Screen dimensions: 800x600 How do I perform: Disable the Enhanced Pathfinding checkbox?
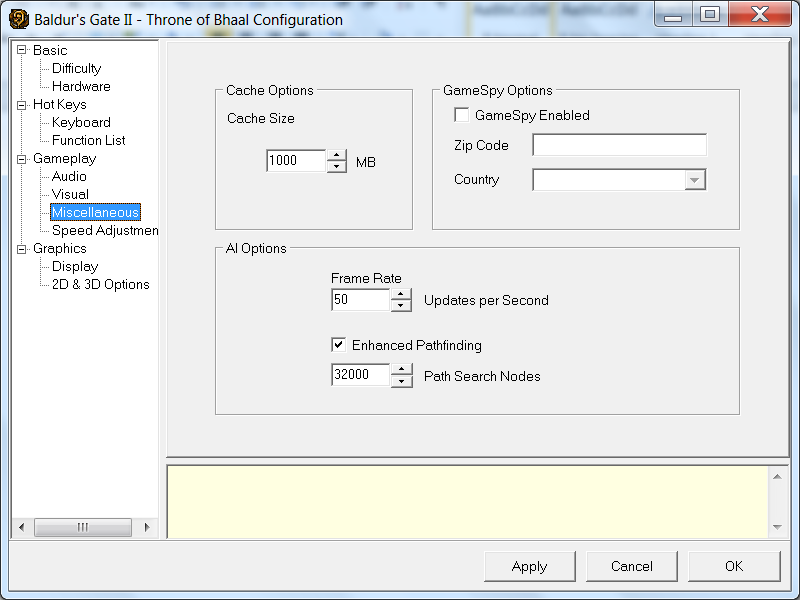339,345
